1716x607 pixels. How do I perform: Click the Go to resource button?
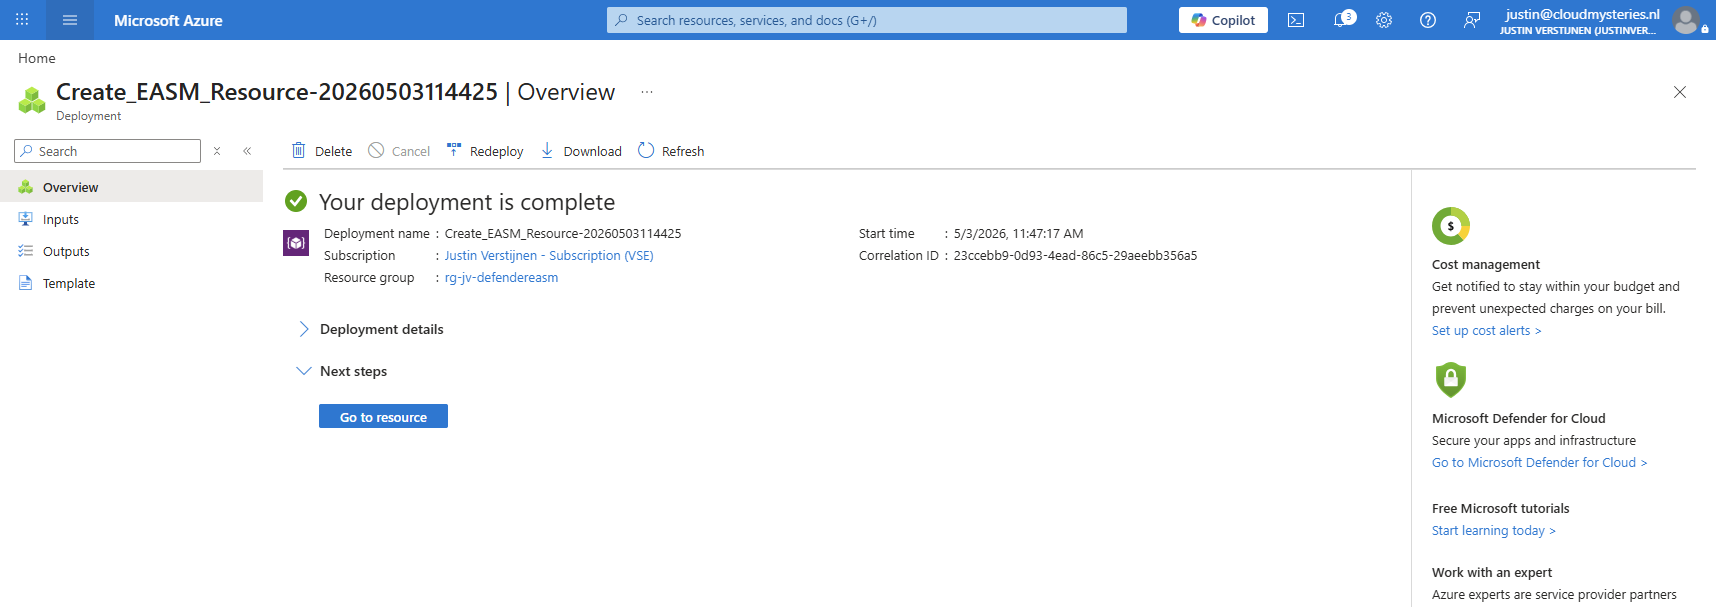[383, 416]
